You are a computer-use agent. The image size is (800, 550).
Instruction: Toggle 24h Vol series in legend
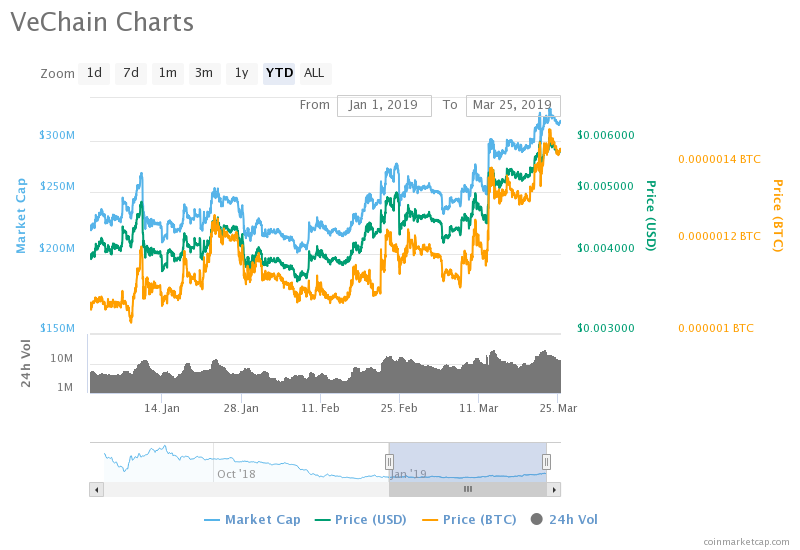tap(564, 519)
